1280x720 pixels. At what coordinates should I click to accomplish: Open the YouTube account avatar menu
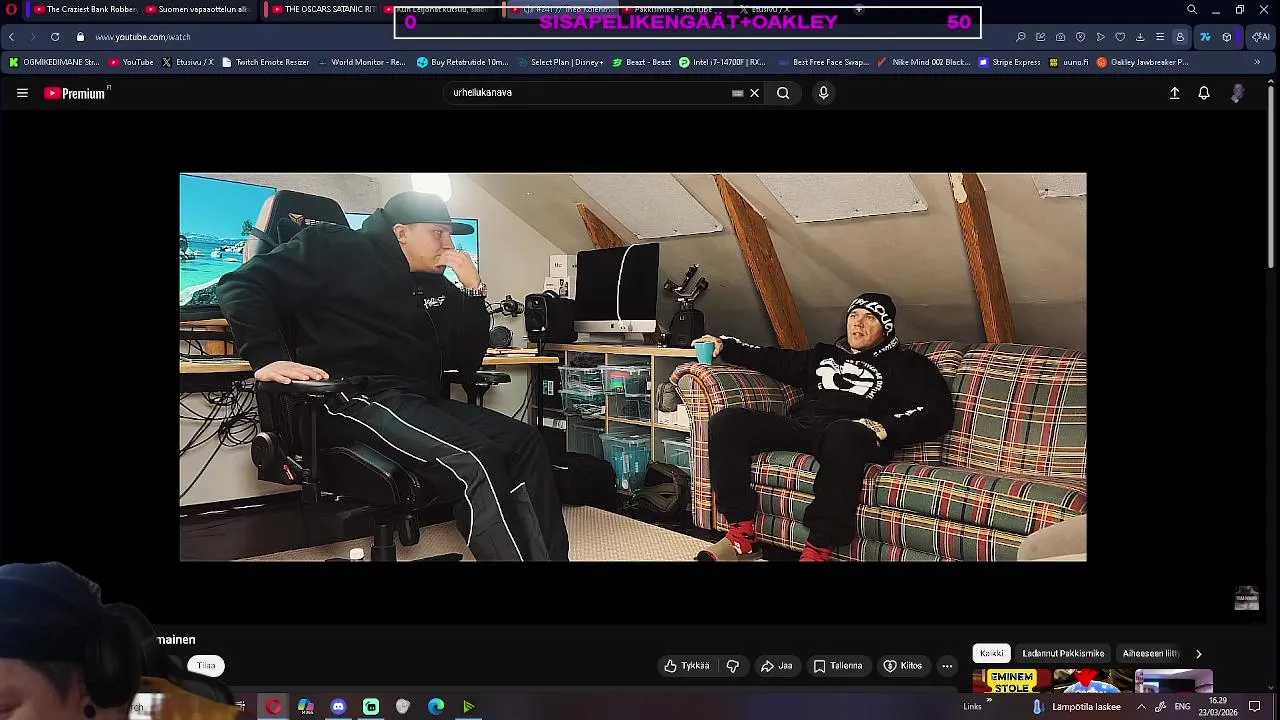pyautogui.click(x=1238, y=93)
